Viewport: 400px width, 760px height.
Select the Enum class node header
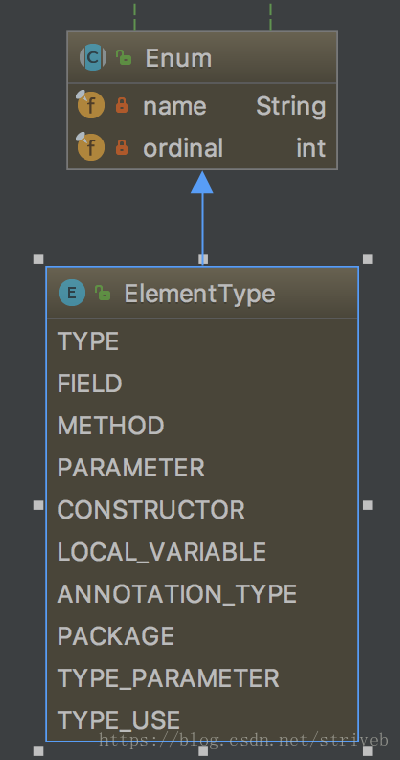coord(202,58)
